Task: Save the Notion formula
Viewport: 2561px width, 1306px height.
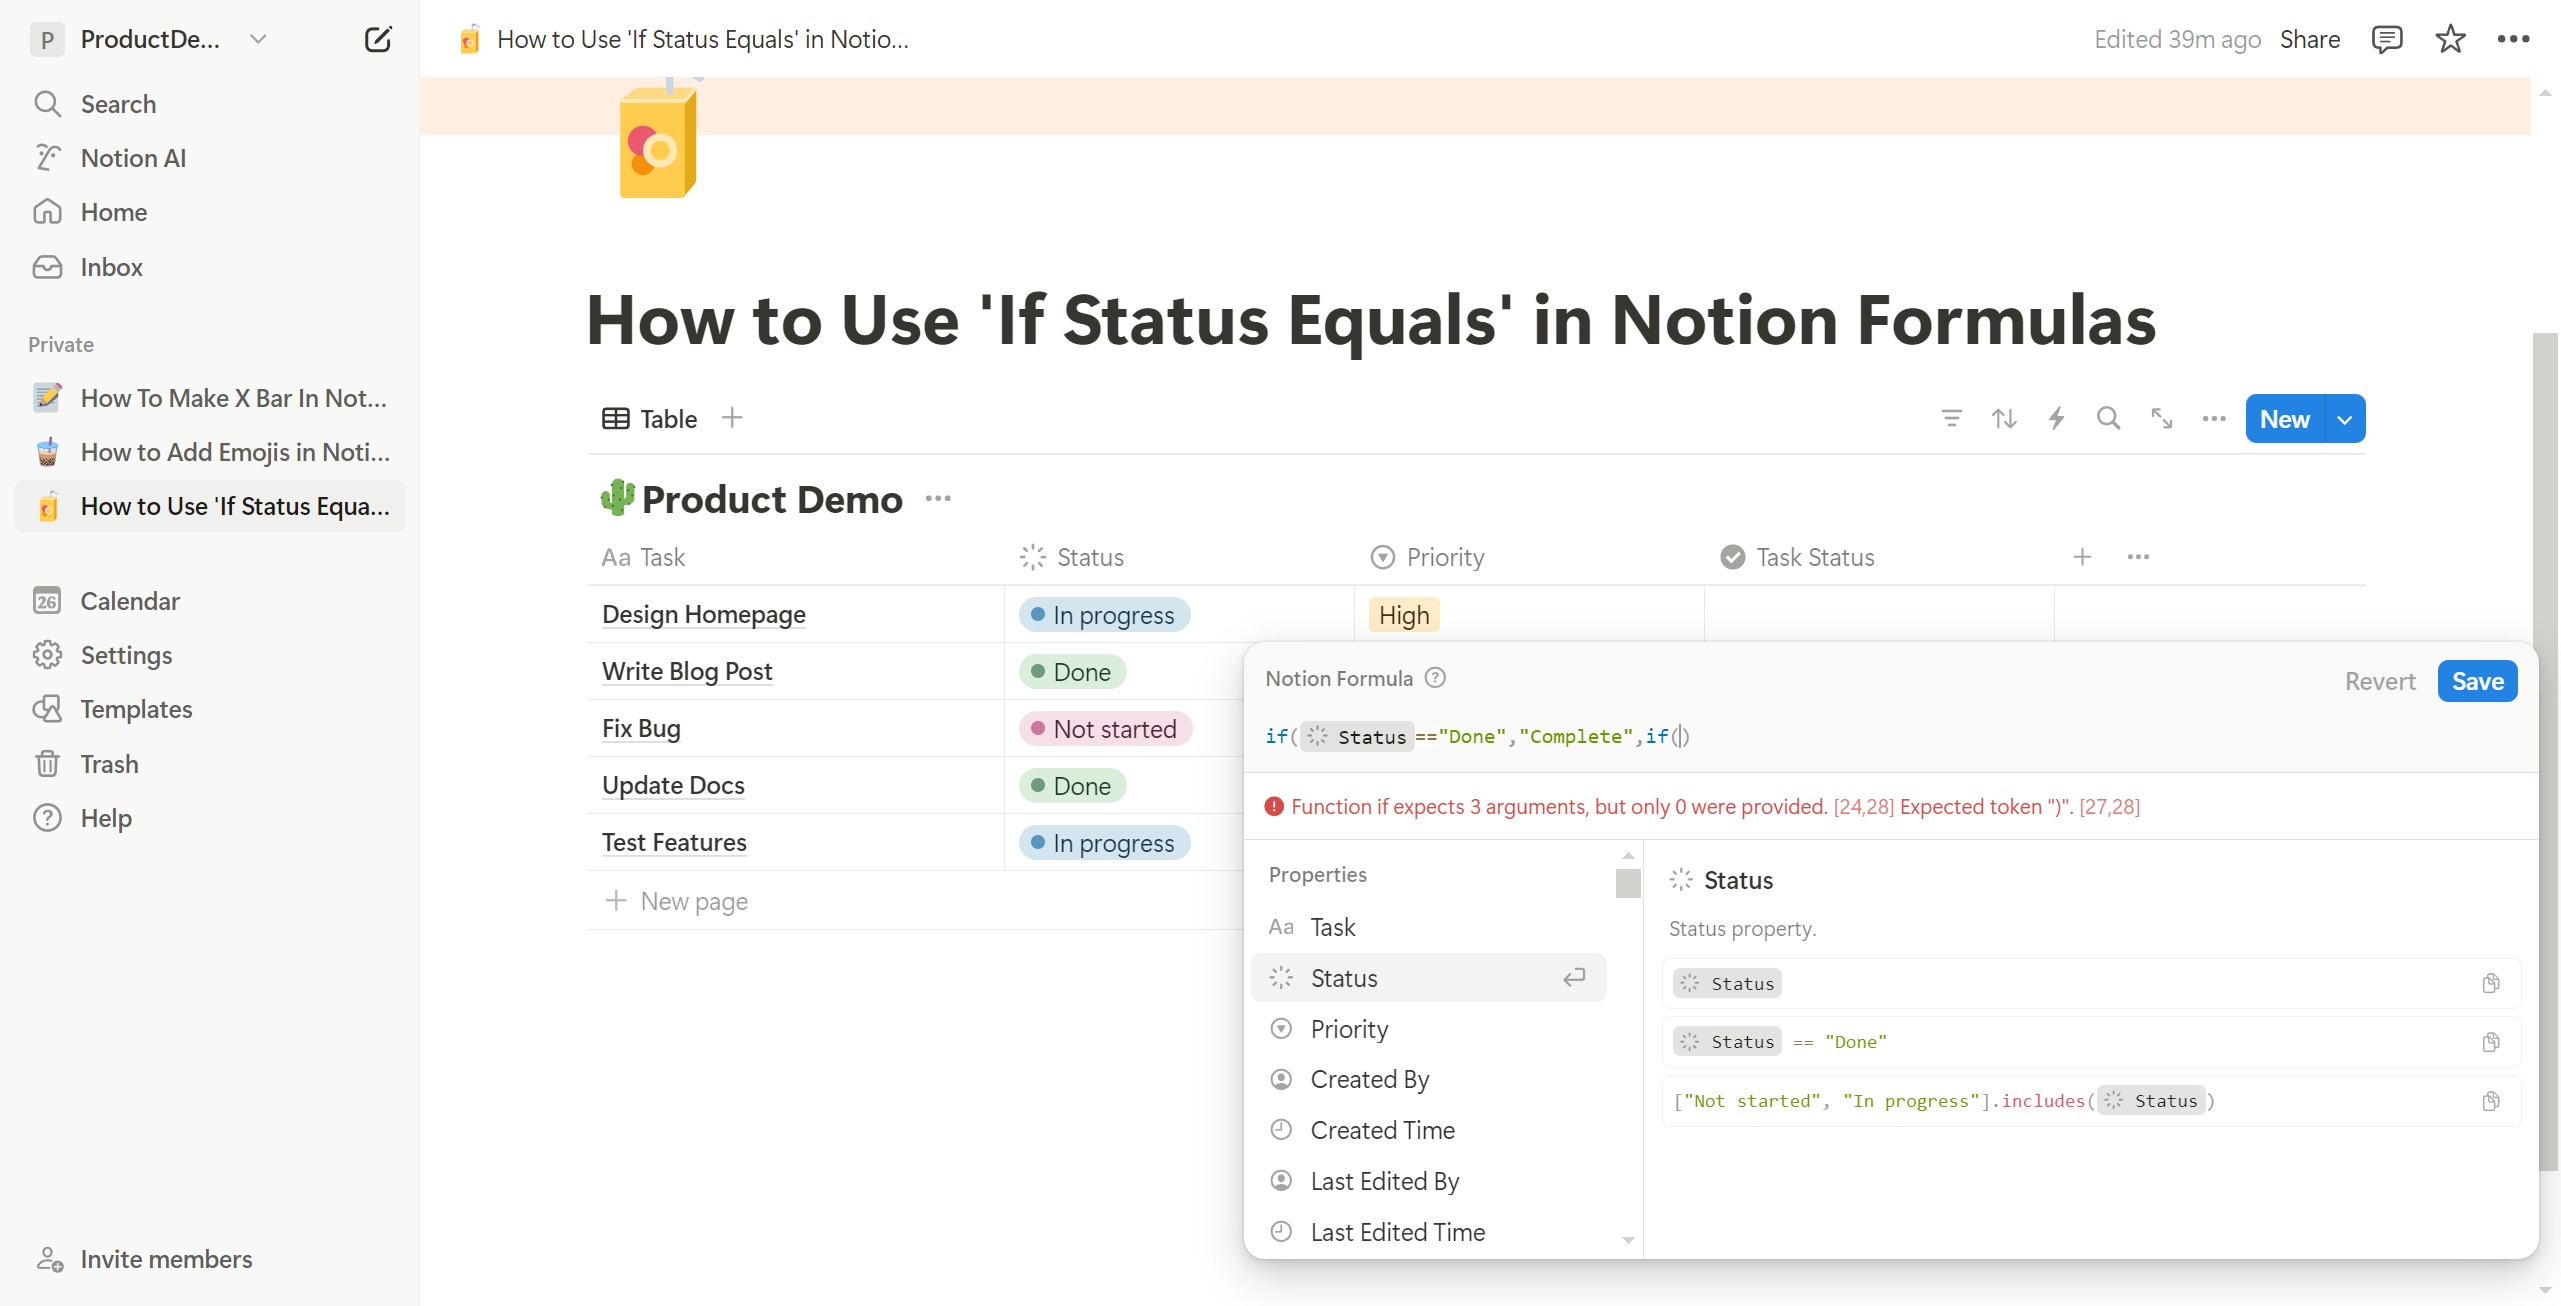Action: point(2476,682)
